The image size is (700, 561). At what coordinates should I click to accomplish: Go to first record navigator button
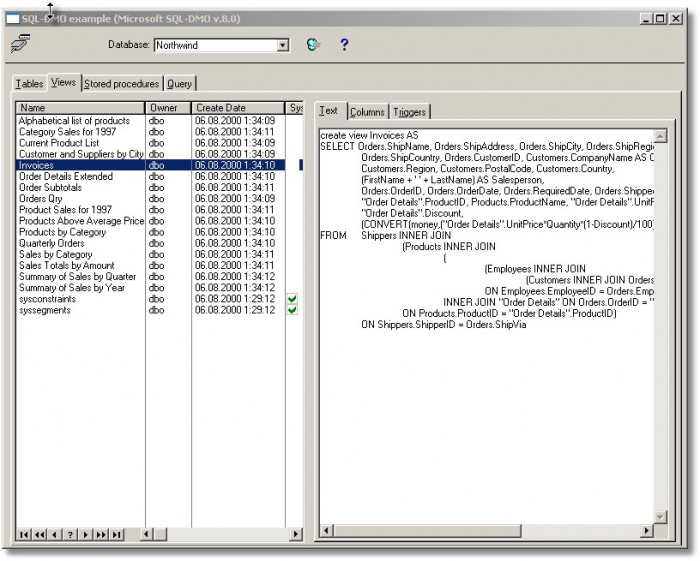[x=24, y=534]
